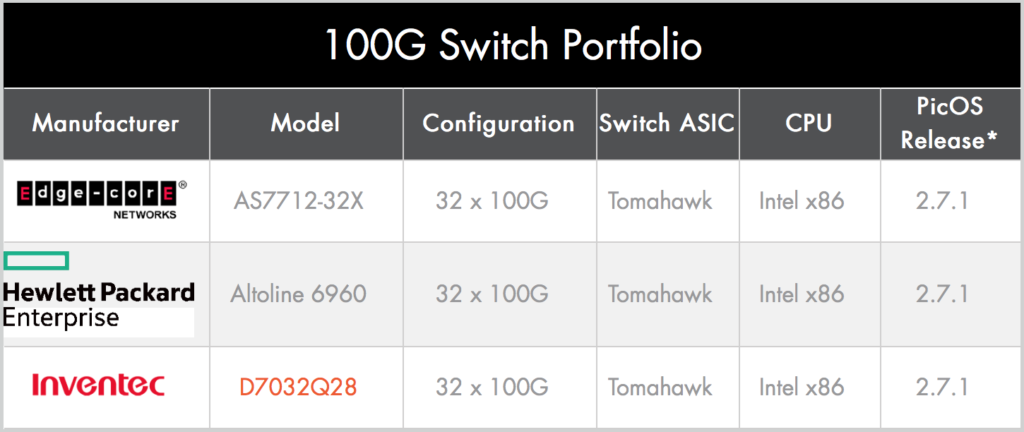This screenshot has width=1024, height=432.
Task: Select Intel x86 in the Edge-core row
Action: click(802, 201)
